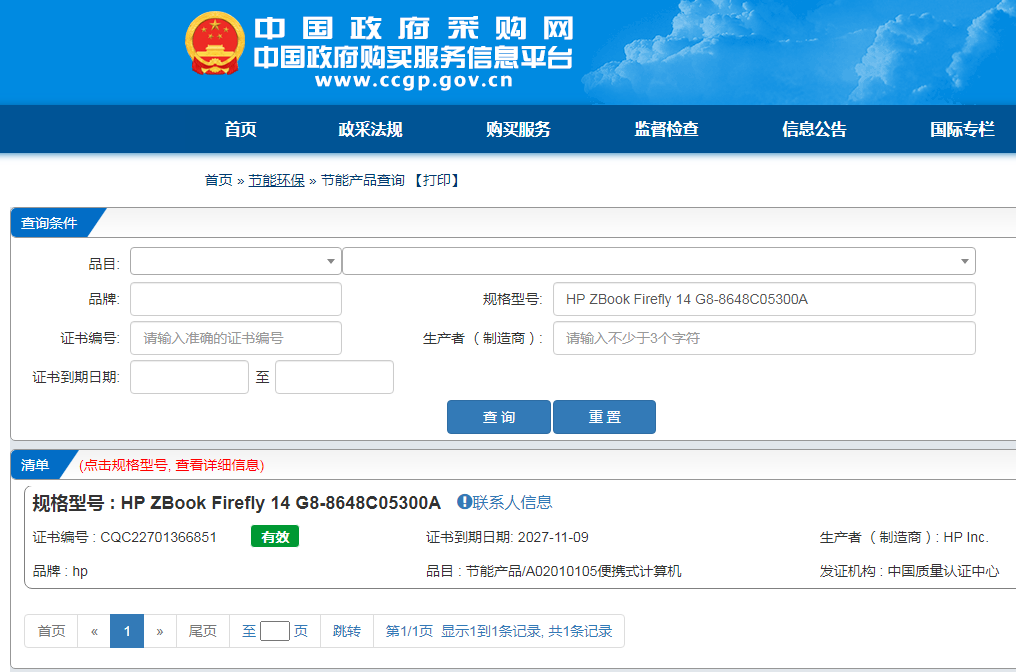Click the end date field after 至
The width and height of the screenshot is (1016, 672).
(334, 377)
